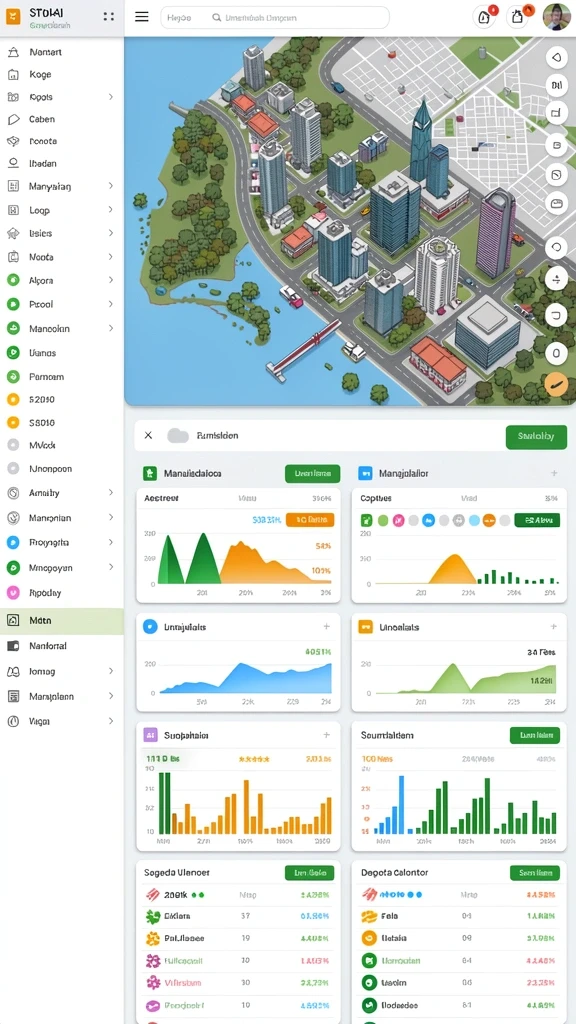Click the green Stailolby button

tap(536, 436)
